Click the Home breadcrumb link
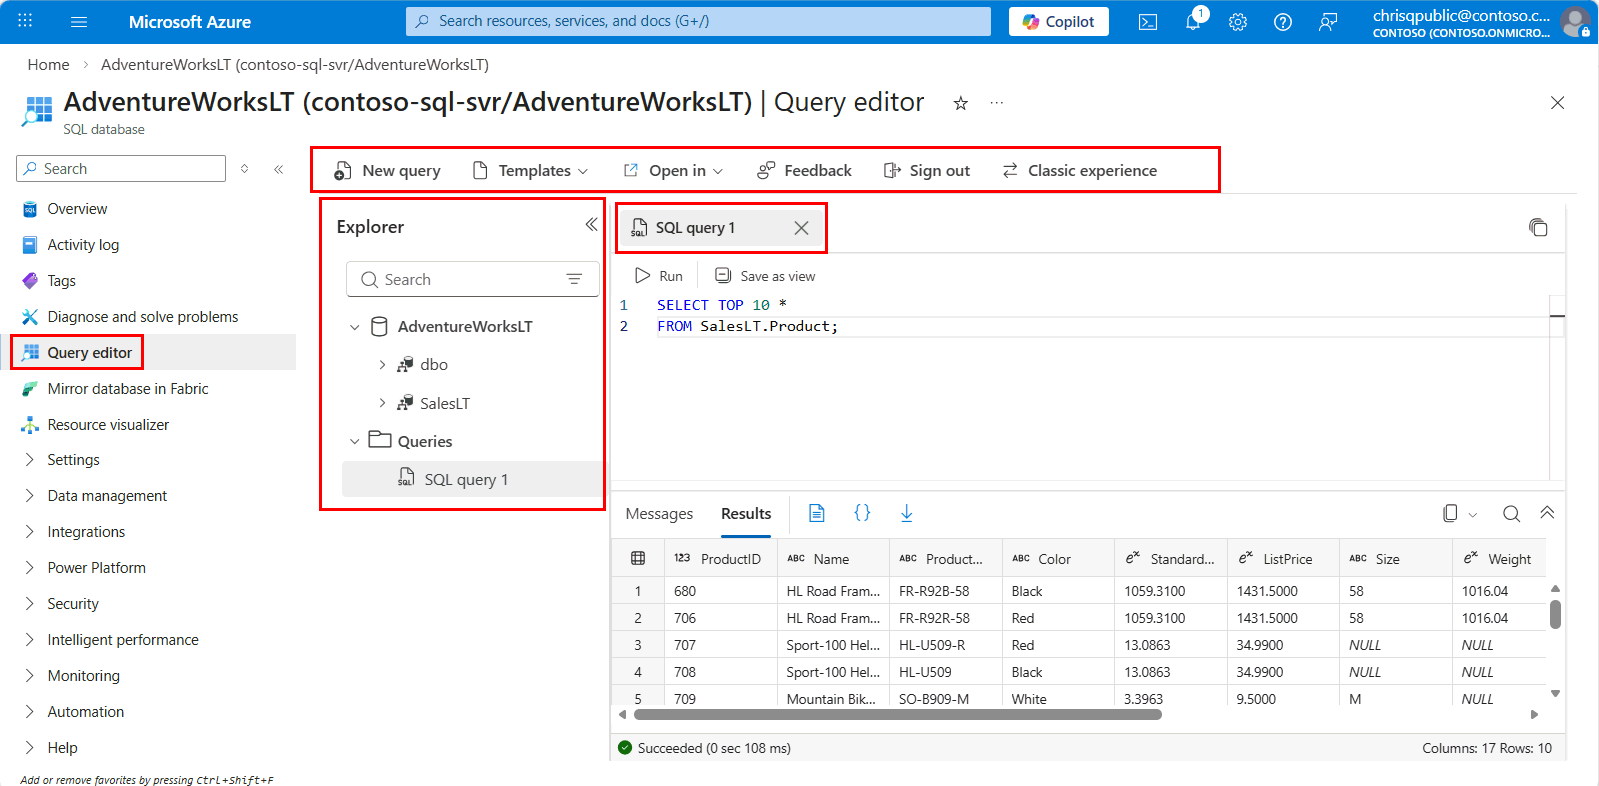Viewport: 1599px width, 786px height. pyautogui.click(x=48, y=65)
